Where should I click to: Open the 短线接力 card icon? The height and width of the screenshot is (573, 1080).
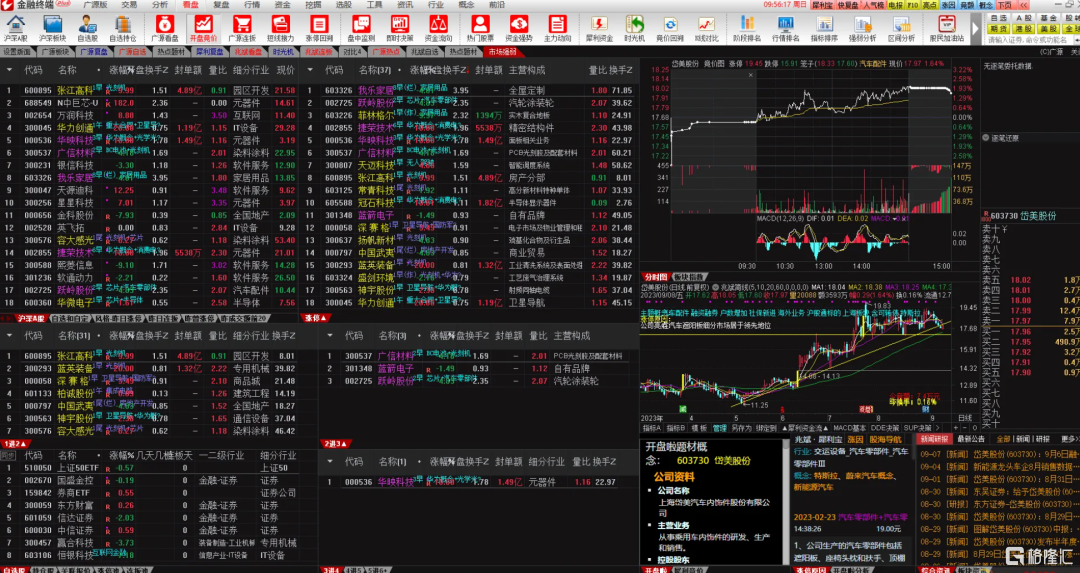[x=280, y=26]
